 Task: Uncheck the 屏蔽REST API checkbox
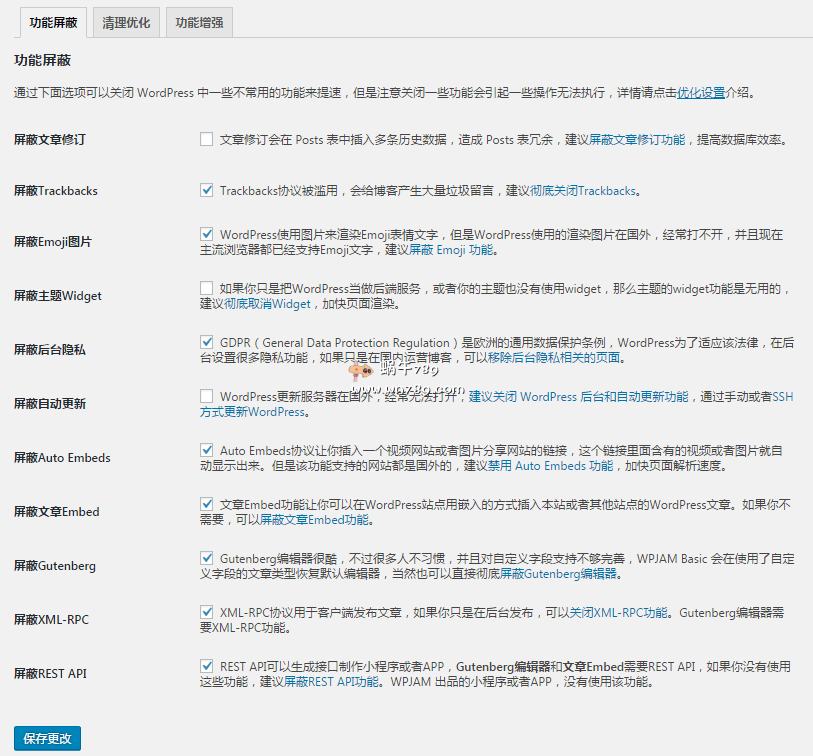point(207,667)
